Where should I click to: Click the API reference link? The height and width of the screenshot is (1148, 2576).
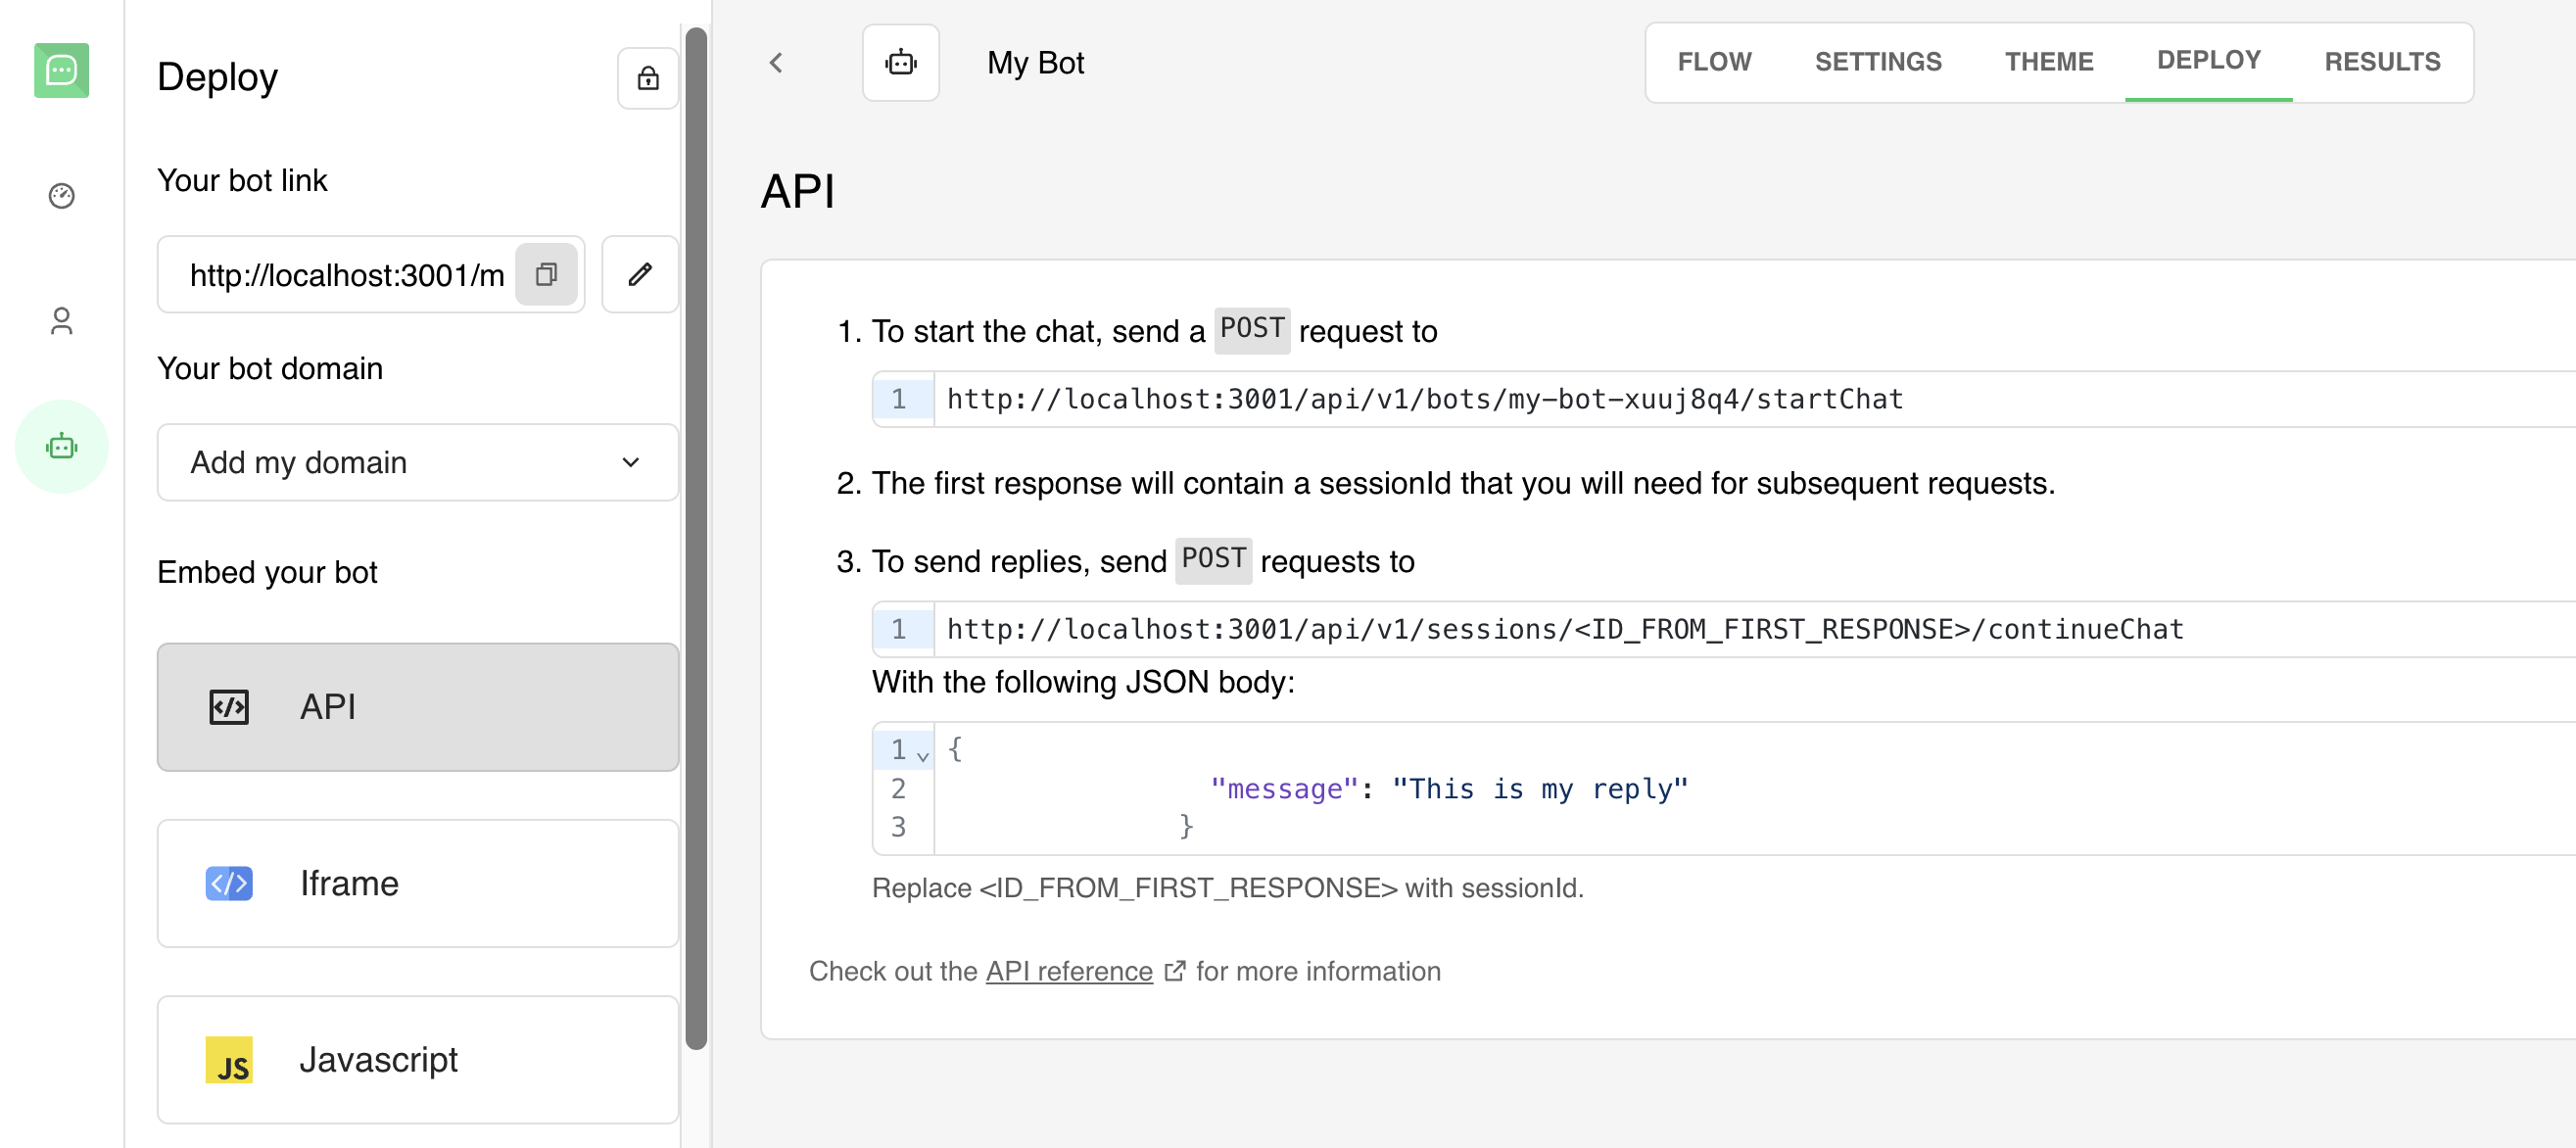tap(1068, 970)
